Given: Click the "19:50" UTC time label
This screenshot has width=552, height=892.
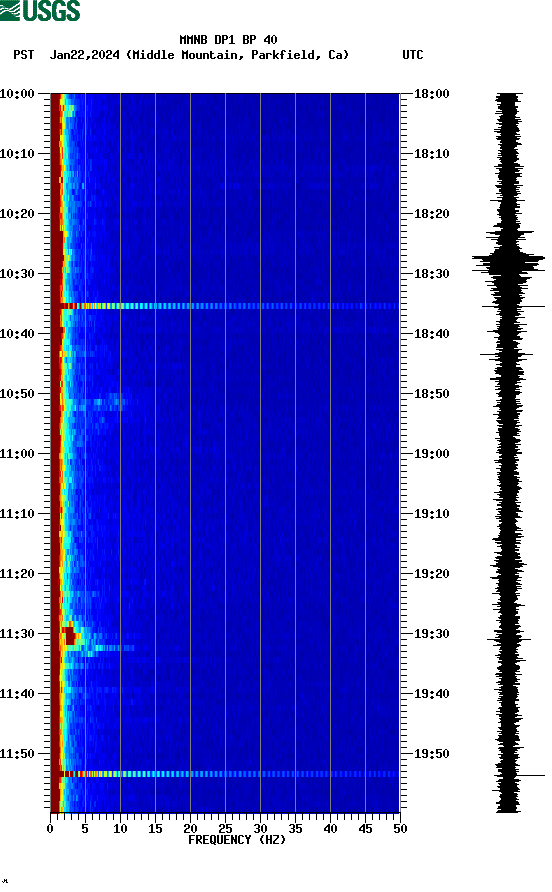Looking at the screenshot, I should (x=432, y=754).
